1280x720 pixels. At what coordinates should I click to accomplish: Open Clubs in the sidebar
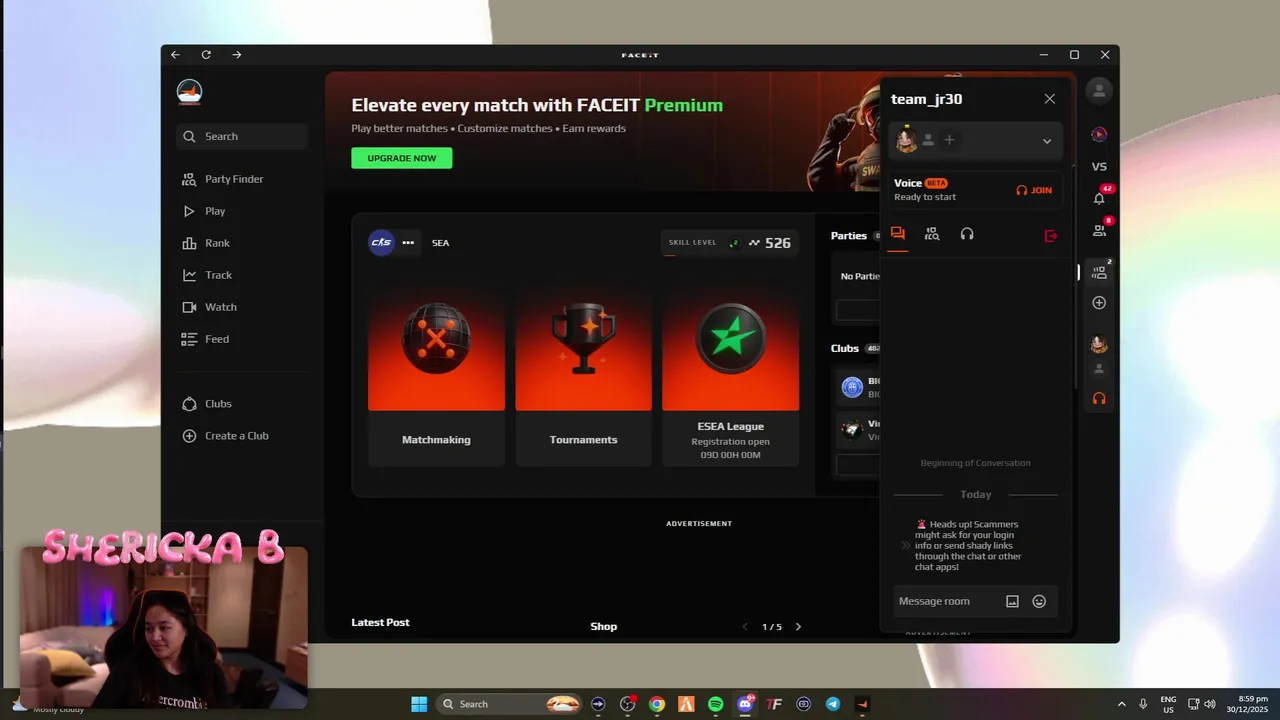tap(207, 404)
